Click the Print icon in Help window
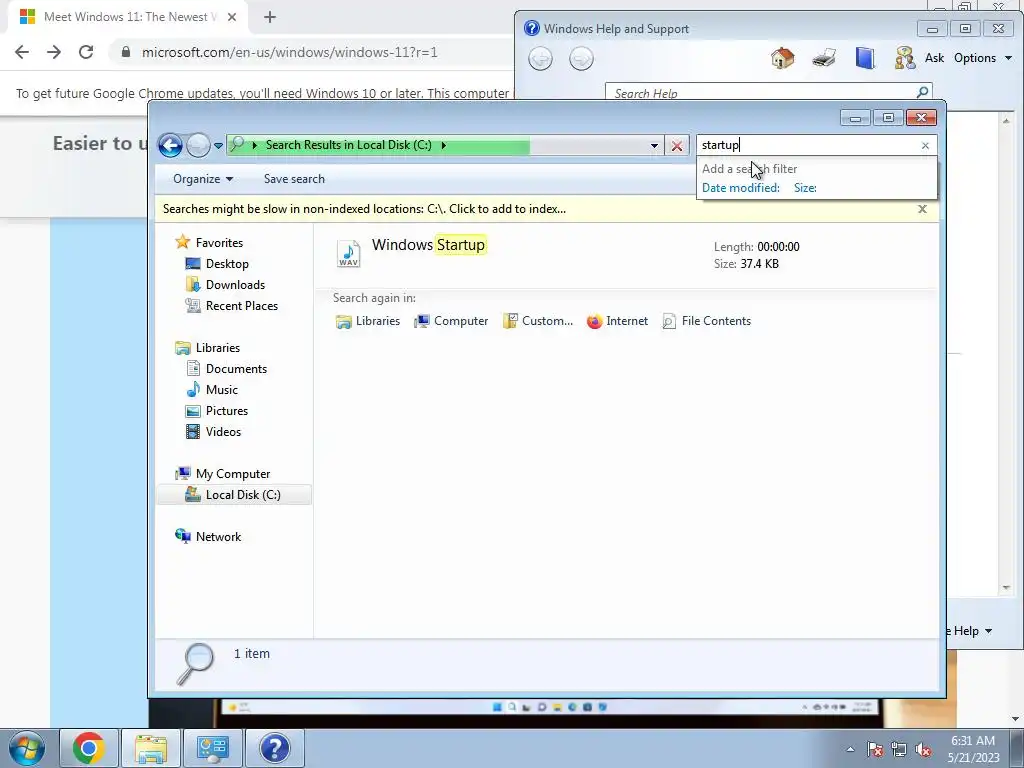 pos(824,58)
